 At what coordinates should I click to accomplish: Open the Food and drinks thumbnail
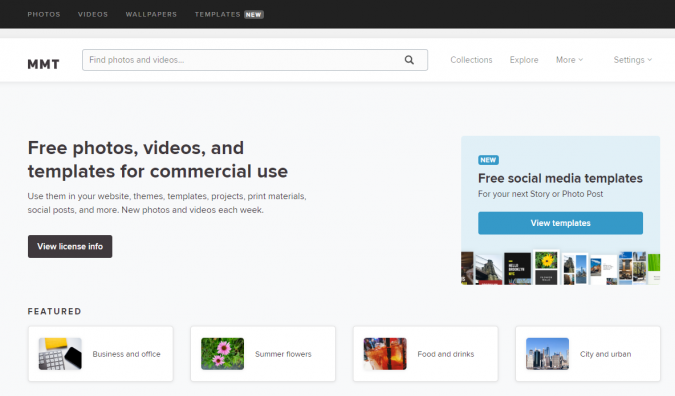(x=385, y=354)
